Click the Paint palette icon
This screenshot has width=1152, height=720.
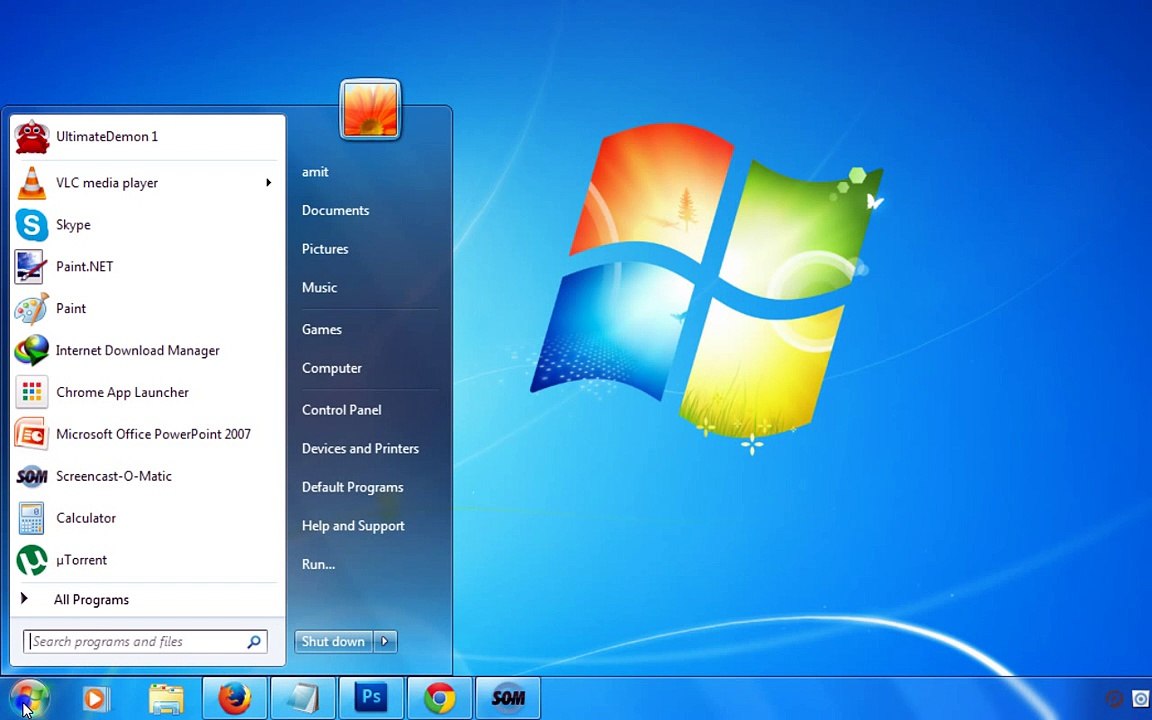[x=32, y=309]
